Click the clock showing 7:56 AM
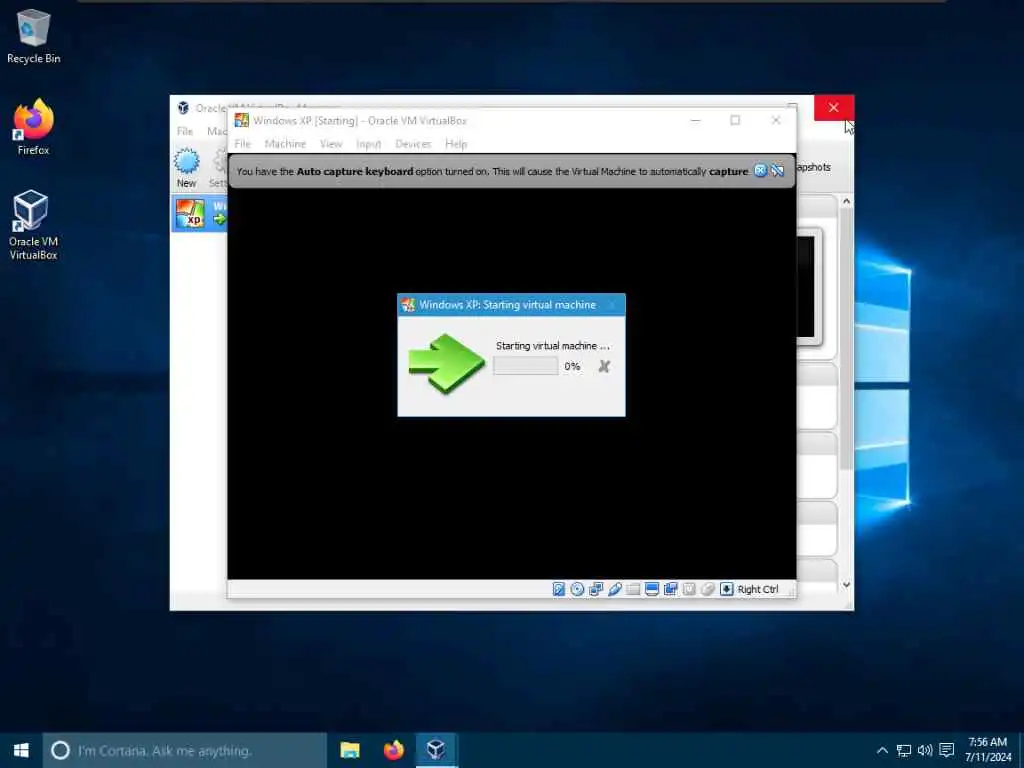This screenshot has width=1024, height=768. click(988, 750)
